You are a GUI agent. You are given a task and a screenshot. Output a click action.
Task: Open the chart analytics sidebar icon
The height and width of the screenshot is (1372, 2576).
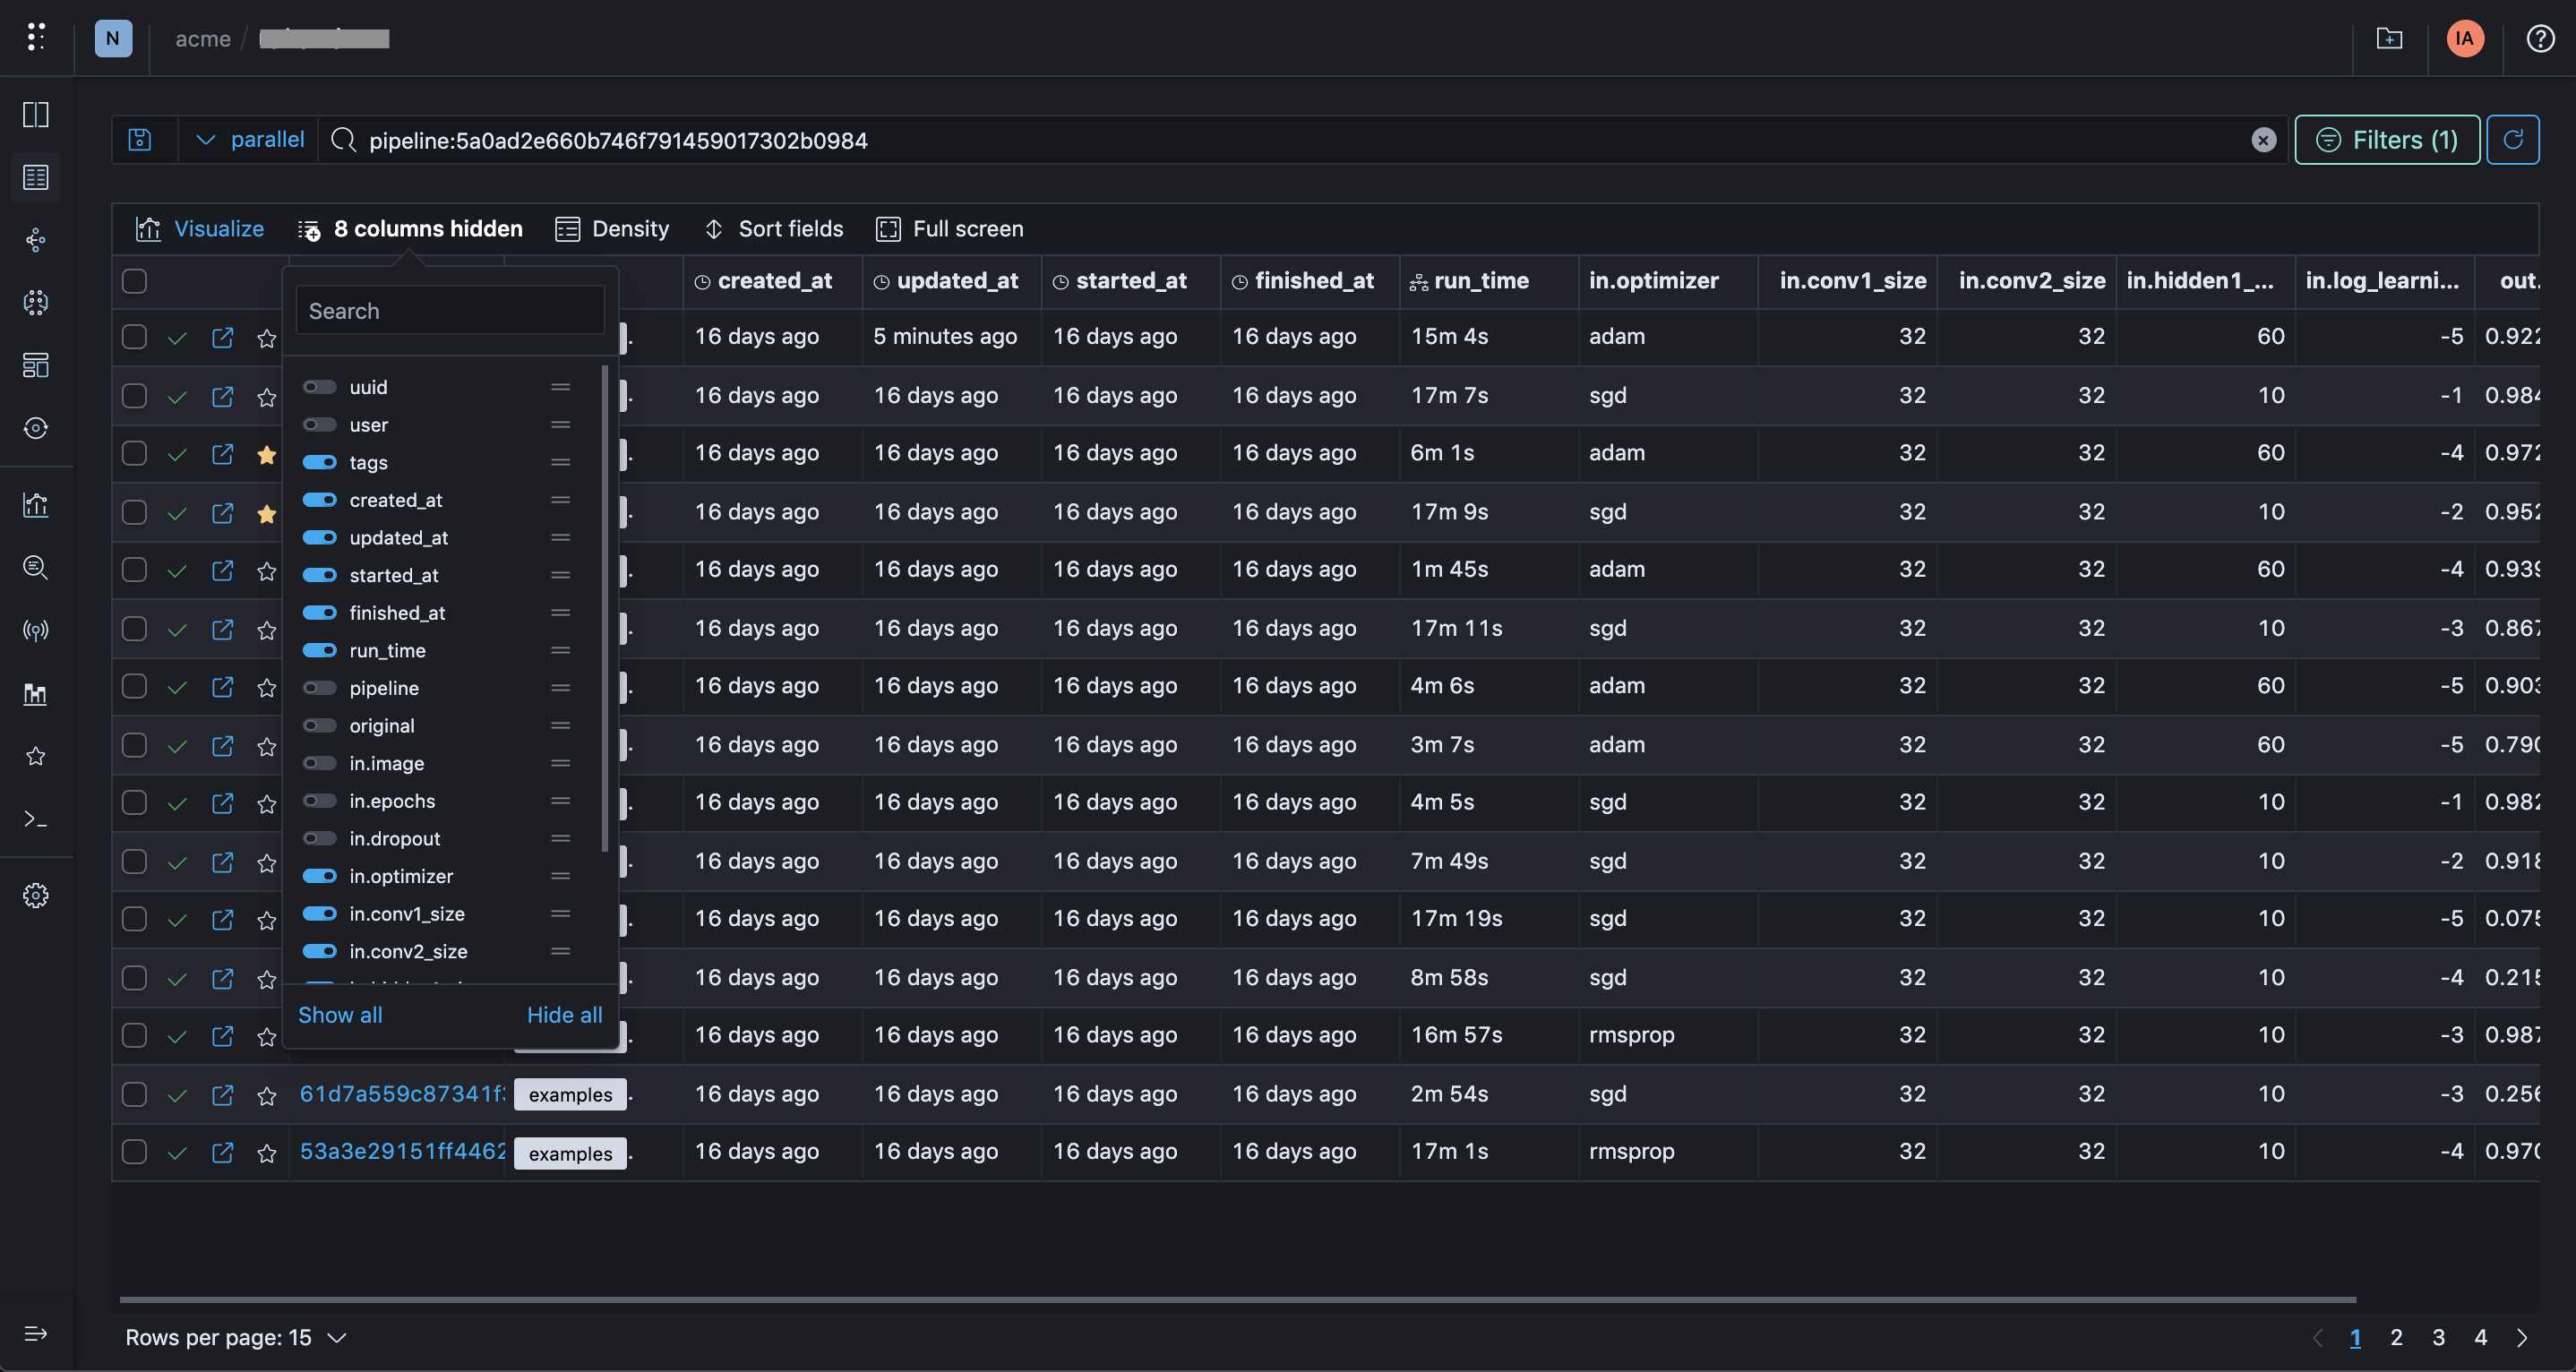(36, 504)
